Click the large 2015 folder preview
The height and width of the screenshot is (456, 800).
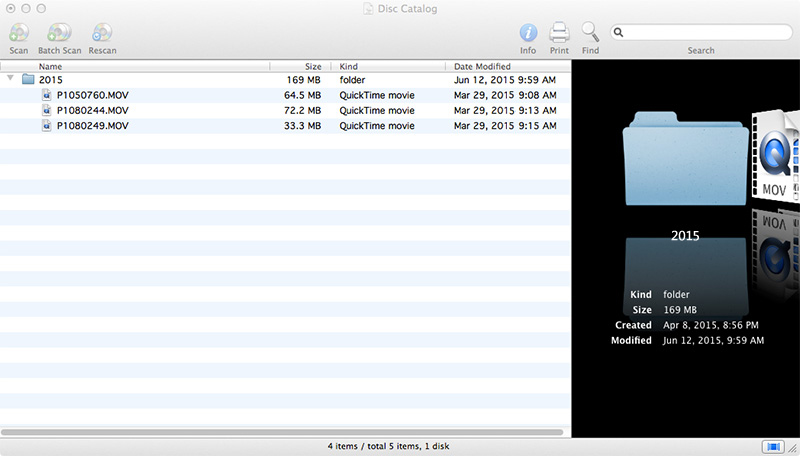tap(684, 158)
